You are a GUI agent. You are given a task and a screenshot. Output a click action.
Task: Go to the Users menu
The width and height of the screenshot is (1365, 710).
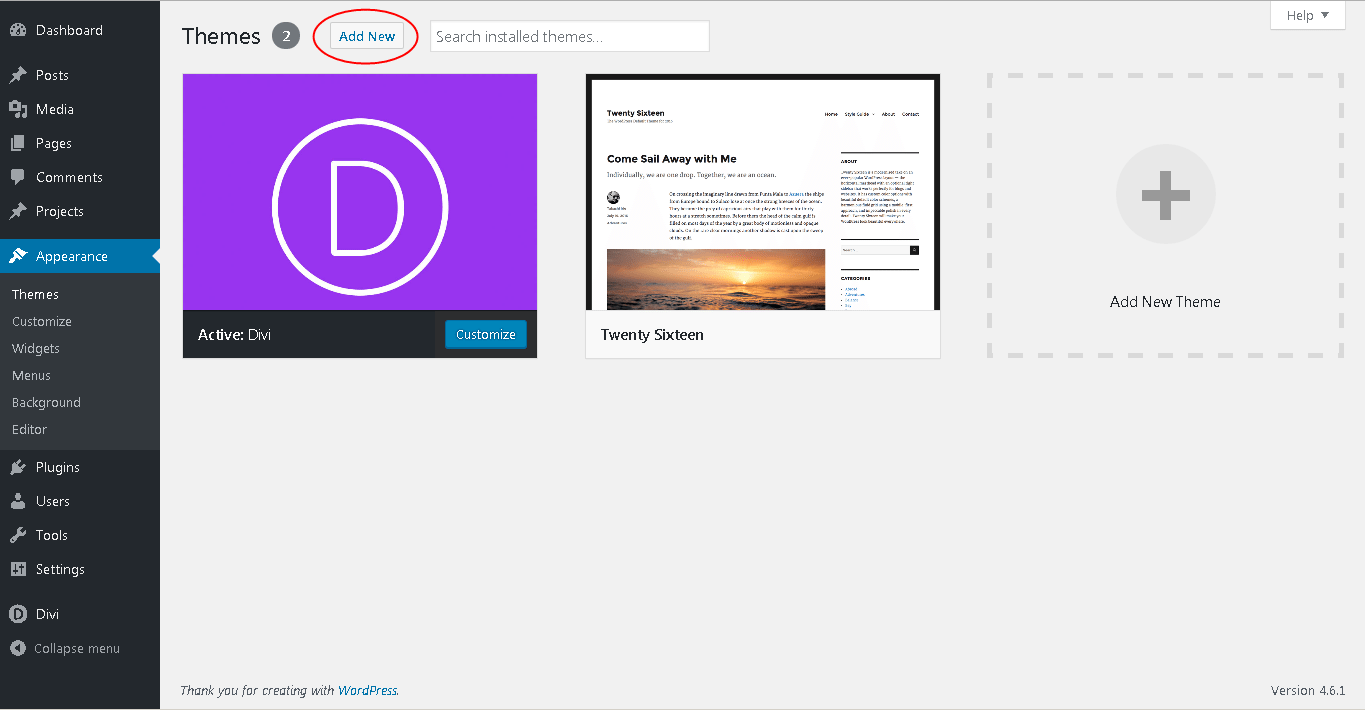pyautogui.click(x=80, y=501)
